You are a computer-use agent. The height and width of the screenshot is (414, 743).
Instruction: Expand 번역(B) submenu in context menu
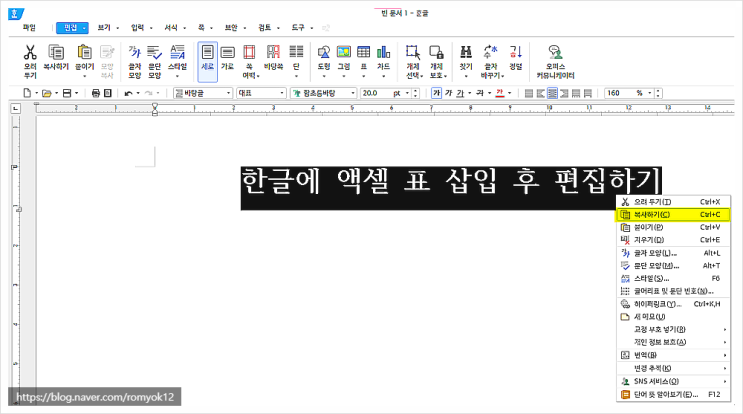click(673, 355)
